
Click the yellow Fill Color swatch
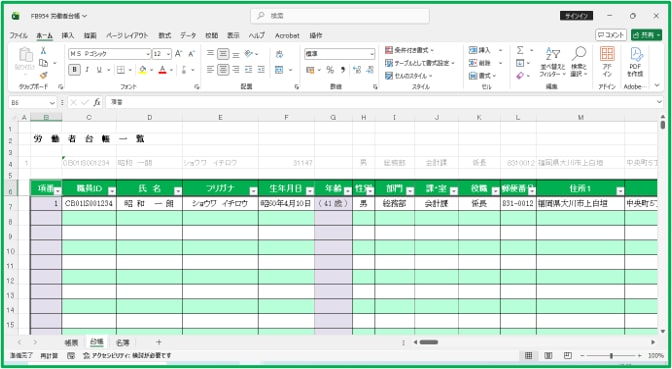click(142, 69)
